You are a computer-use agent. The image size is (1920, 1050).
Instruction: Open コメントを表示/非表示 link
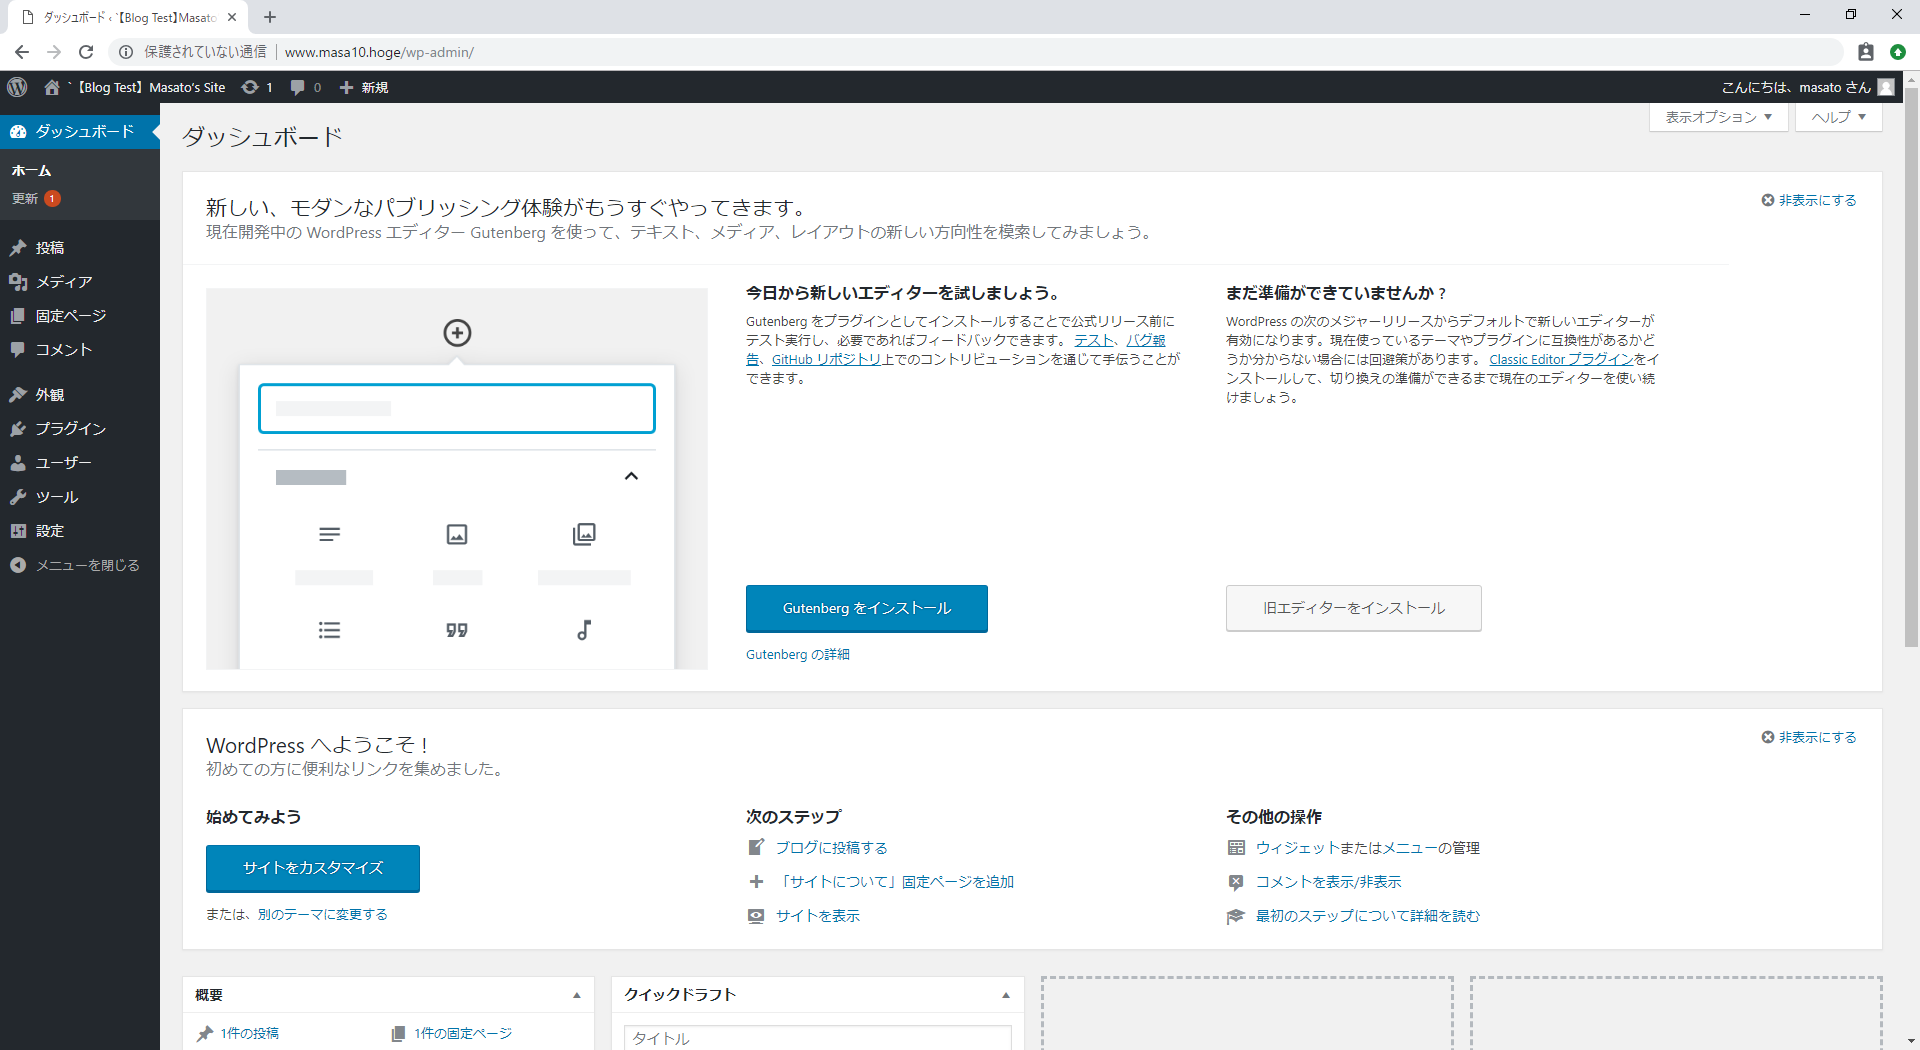(1329, 881)
